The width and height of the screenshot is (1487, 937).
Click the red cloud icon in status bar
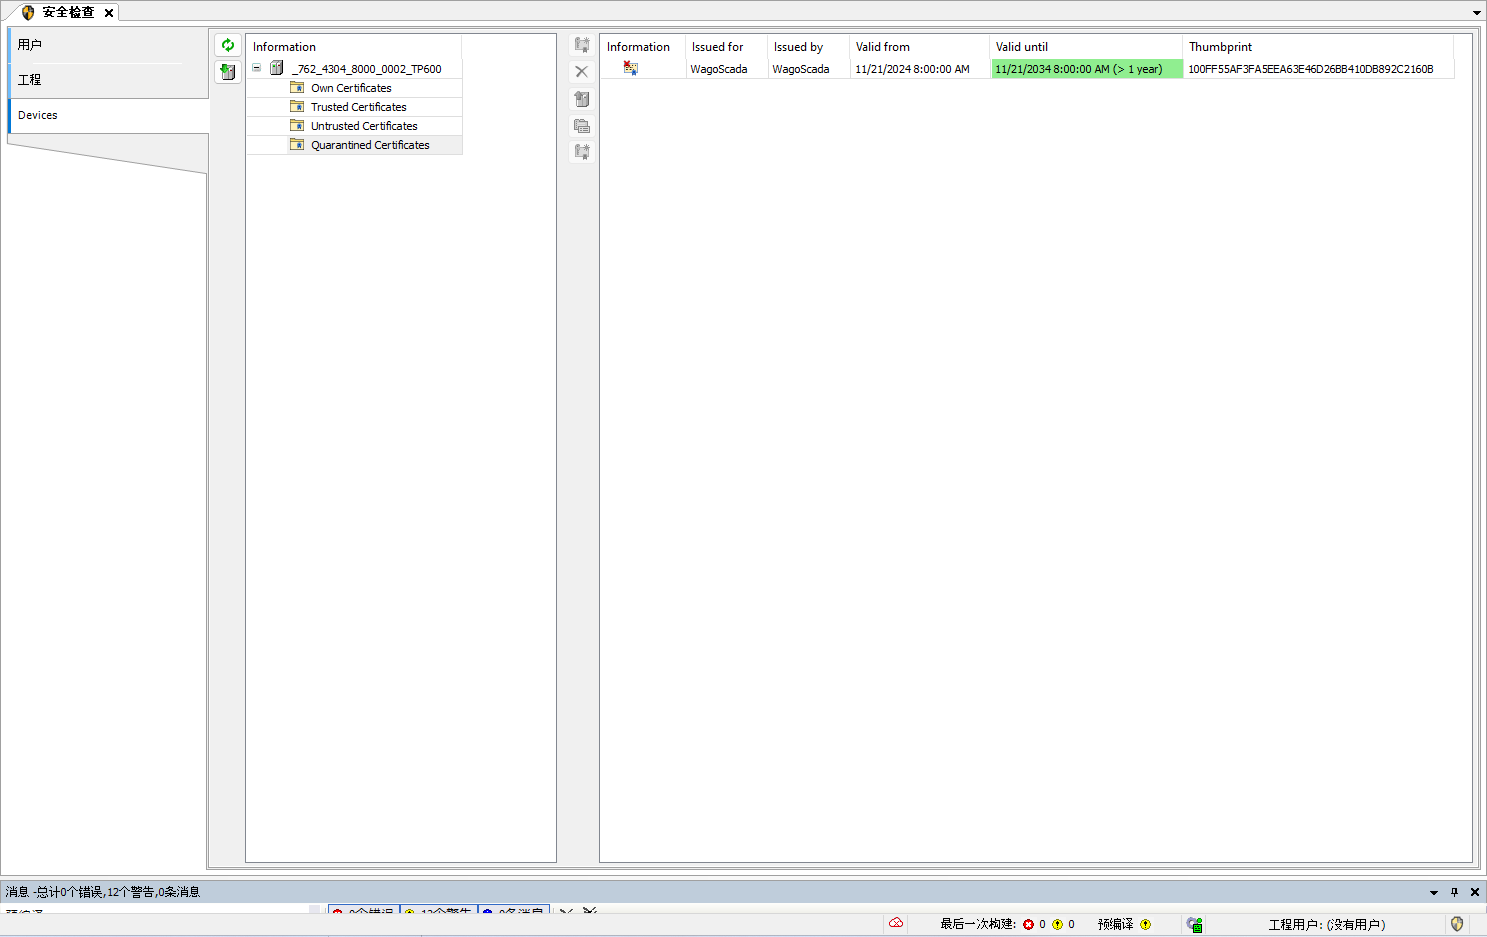click(896, 923)
